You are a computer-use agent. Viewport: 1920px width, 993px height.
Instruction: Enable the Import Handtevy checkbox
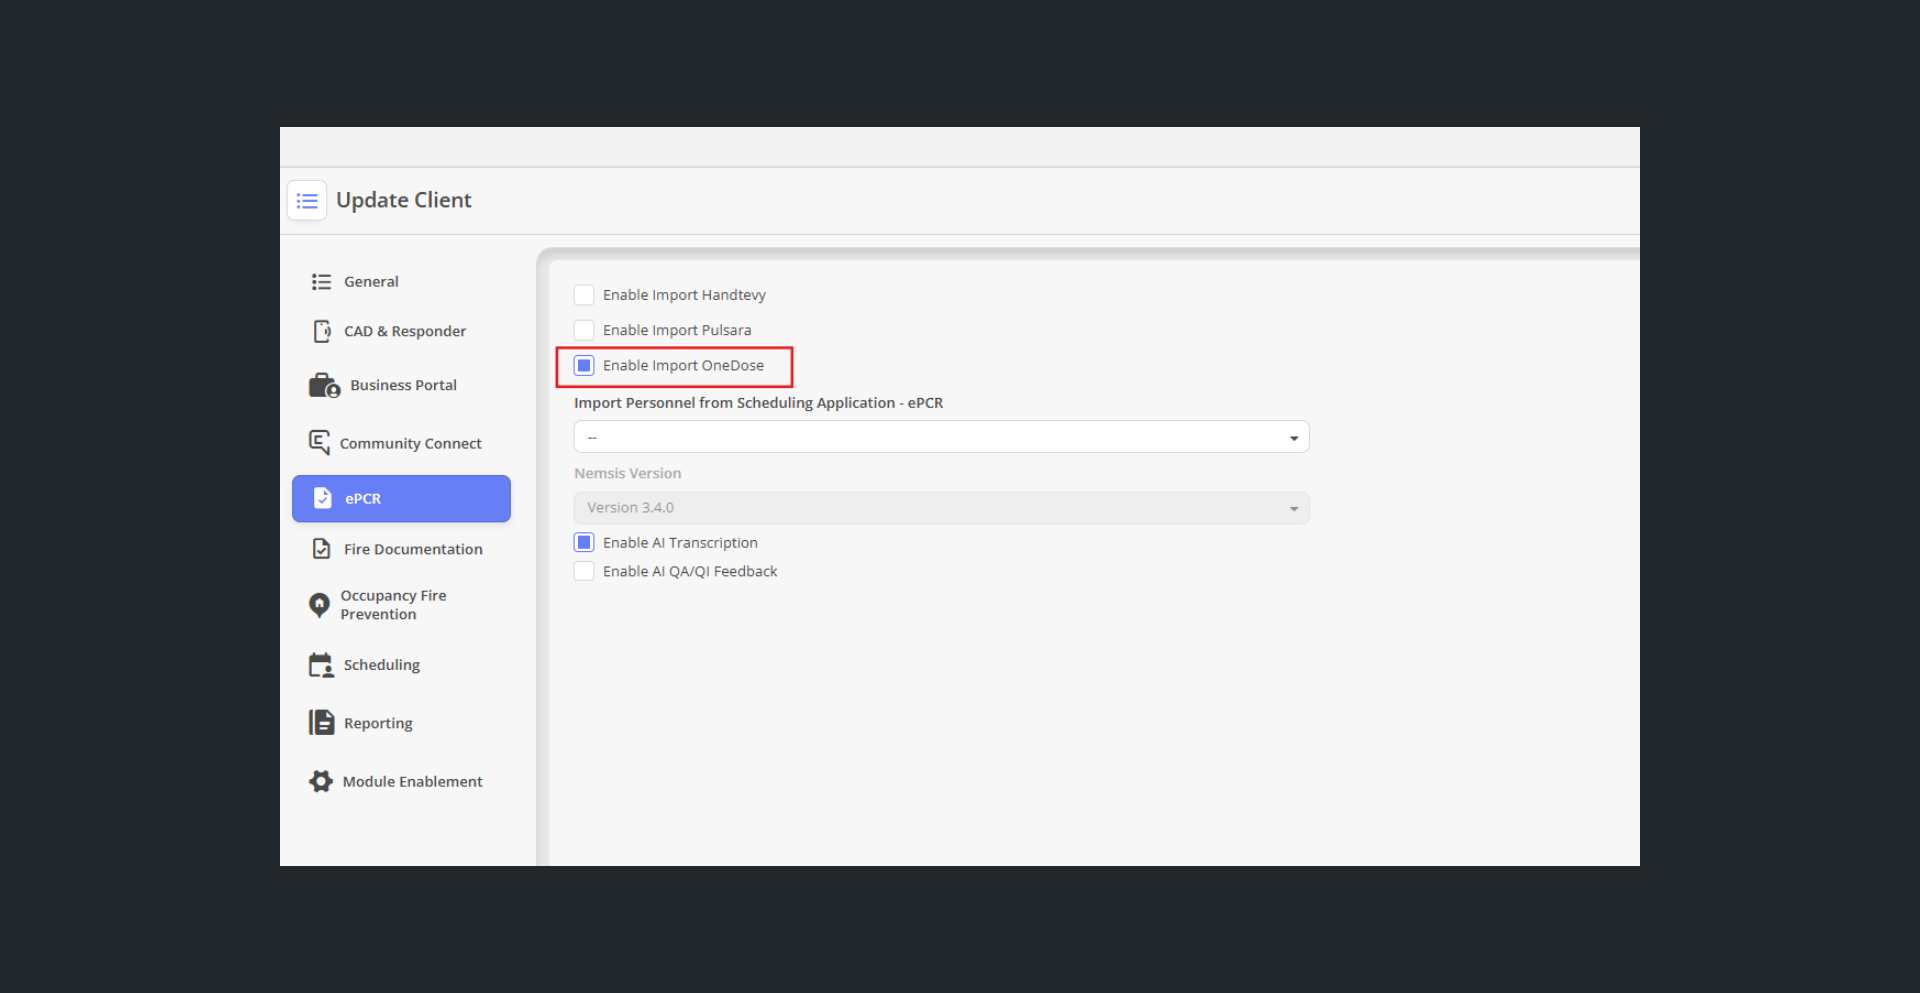click(x=584, y=295)
